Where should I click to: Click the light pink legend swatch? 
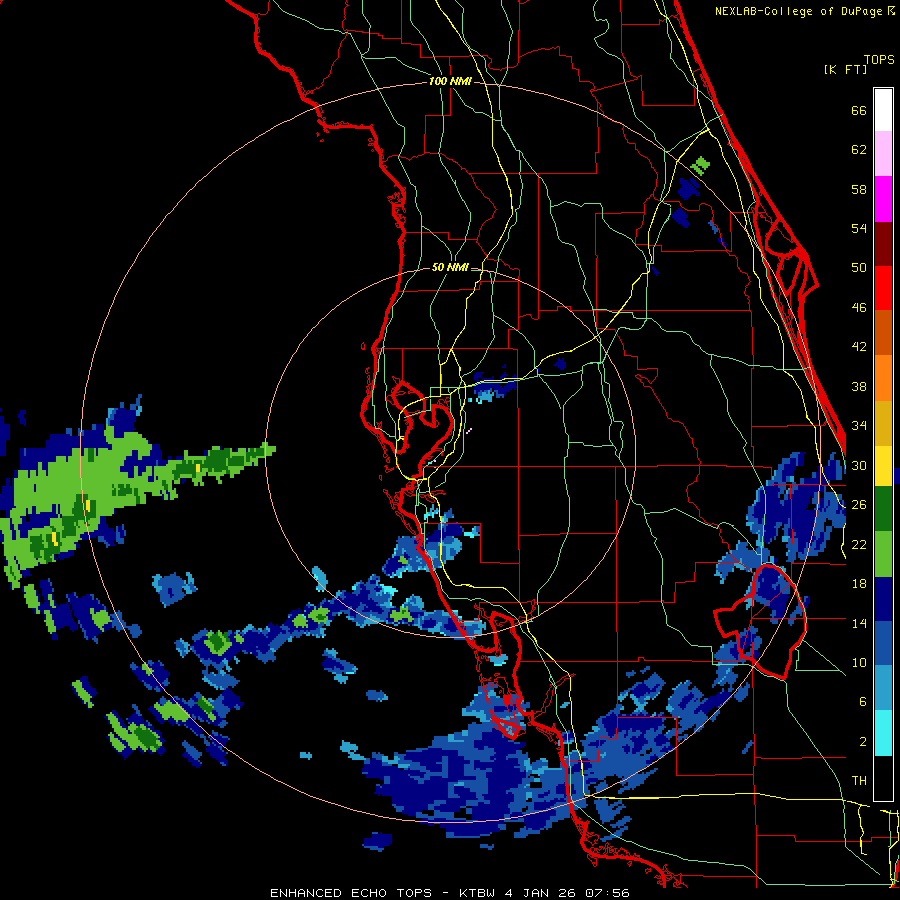(883, 153)
